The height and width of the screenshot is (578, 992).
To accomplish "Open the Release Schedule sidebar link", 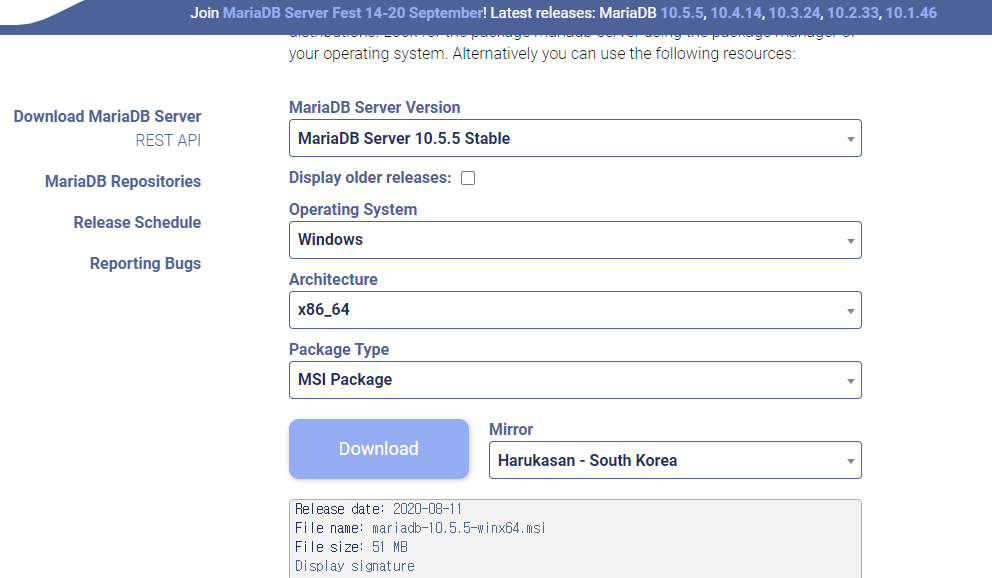I will 137,223.
